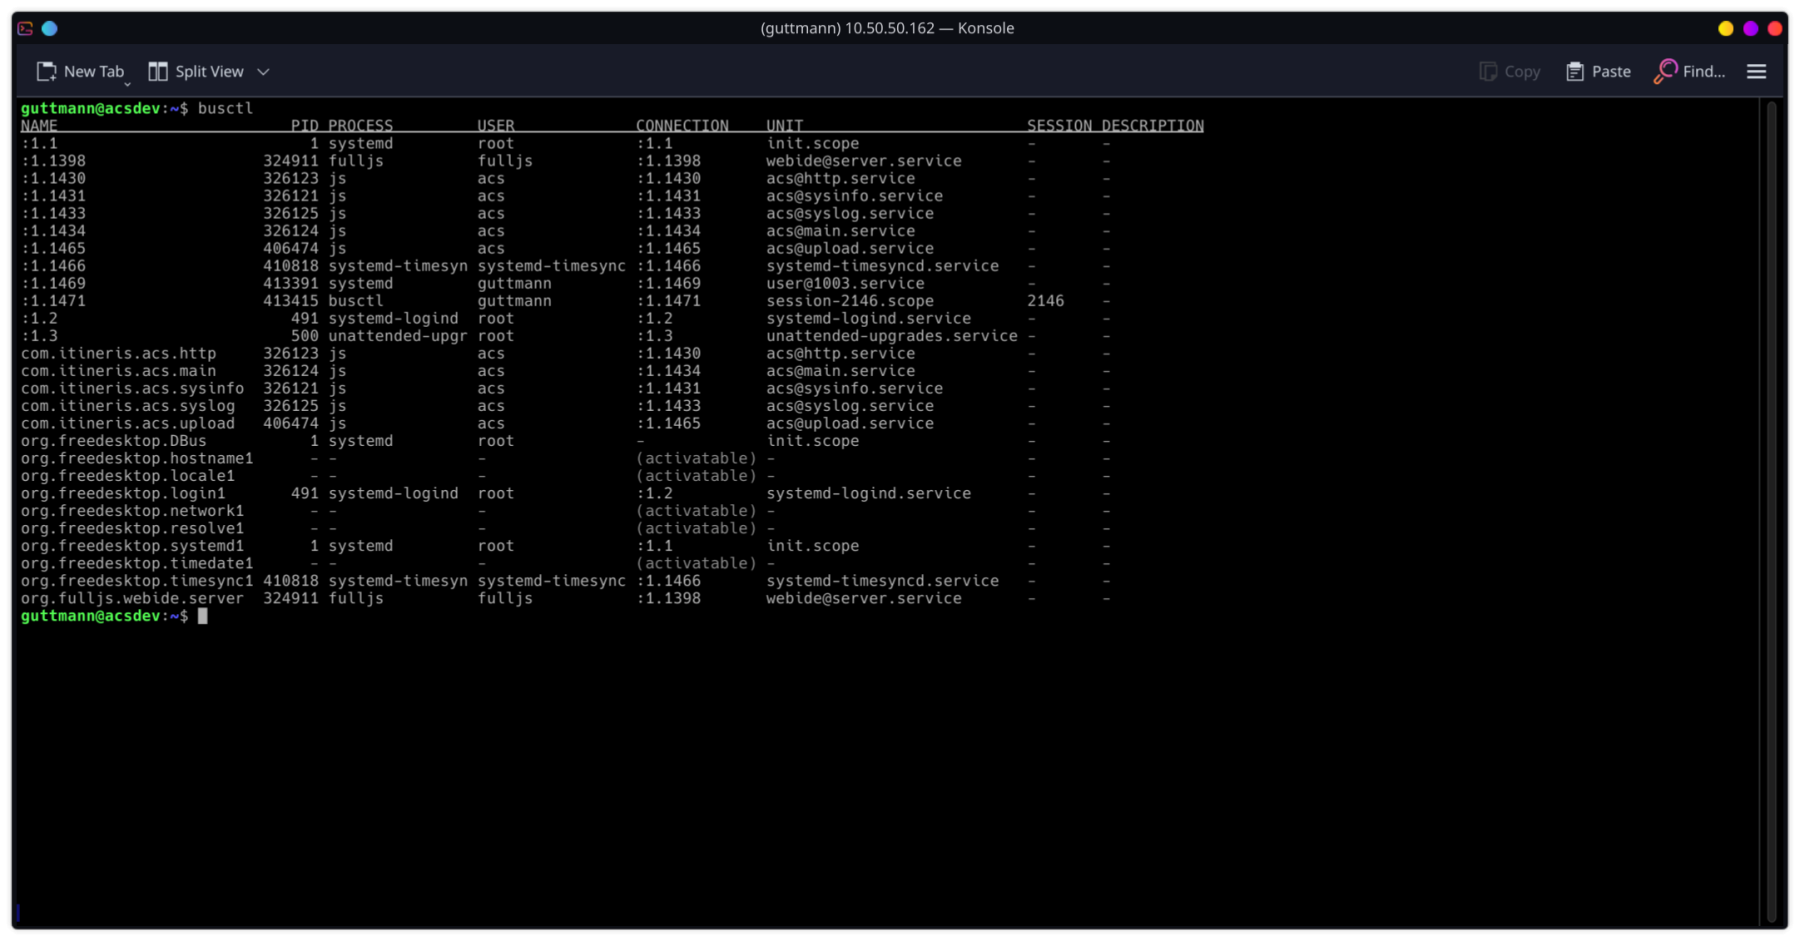Open the hamburger menu

click(x=1756, y=71)
